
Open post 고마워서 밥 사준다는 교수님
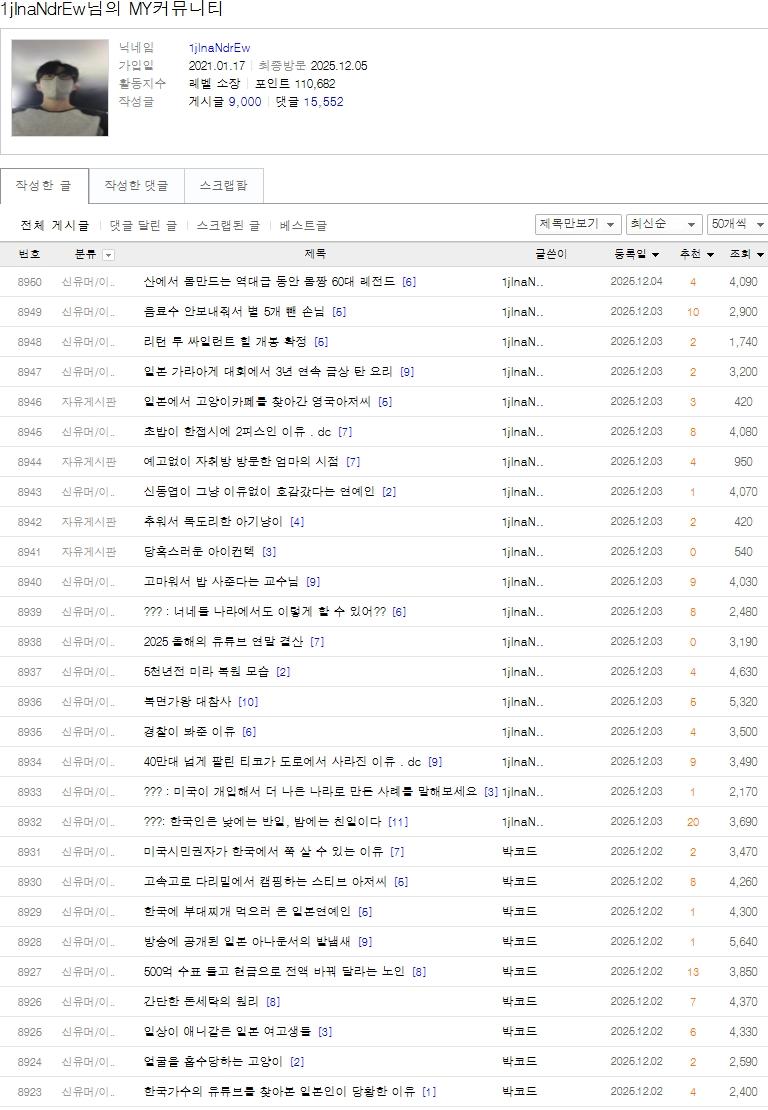[x=220, y=581]
